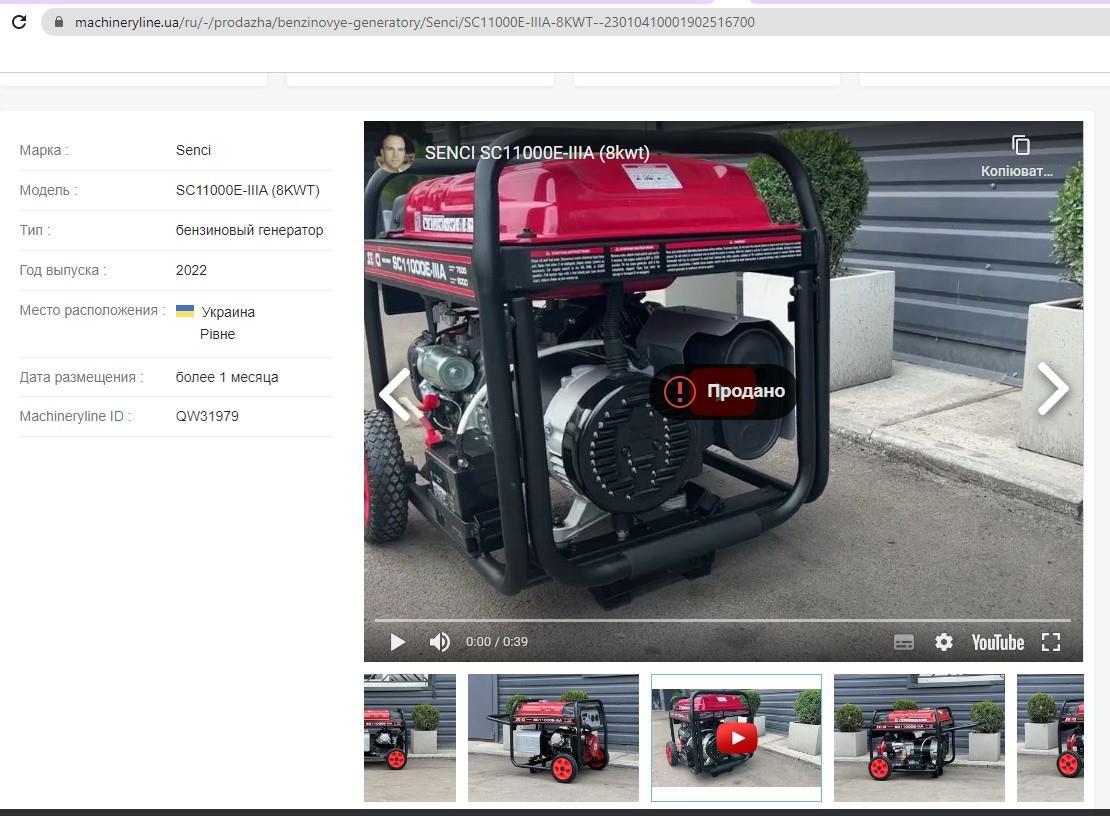1110x816 pixels.
Task: Select the video thumbnail with play icon
Action: point(736,738)
